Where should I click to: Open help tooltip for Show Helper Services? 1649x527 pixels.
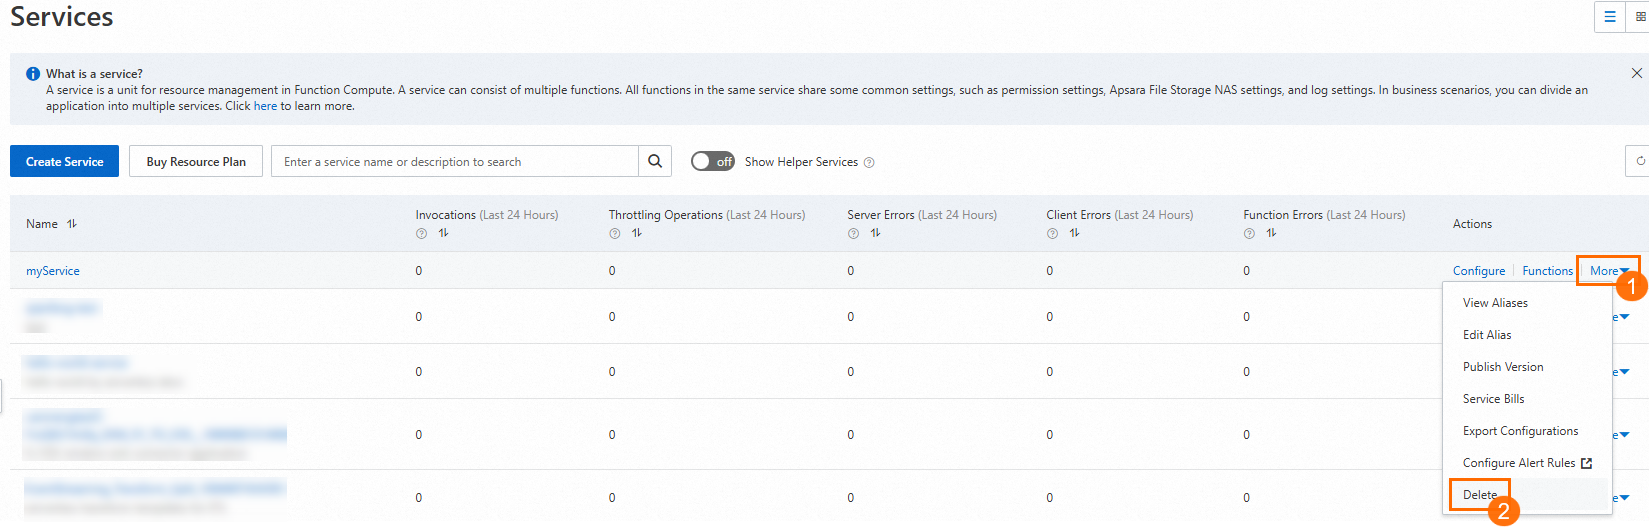(x=869, y=162)
